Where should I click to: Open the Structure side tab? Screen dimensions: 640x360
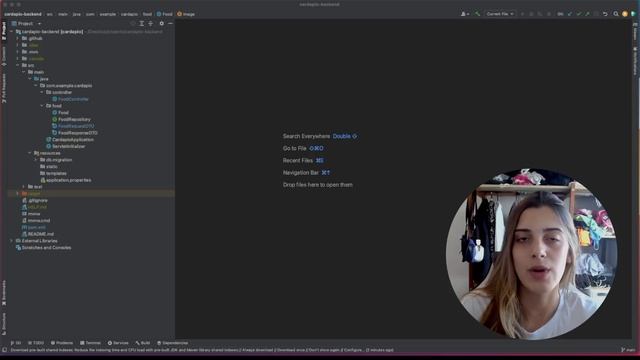point(4,324)
